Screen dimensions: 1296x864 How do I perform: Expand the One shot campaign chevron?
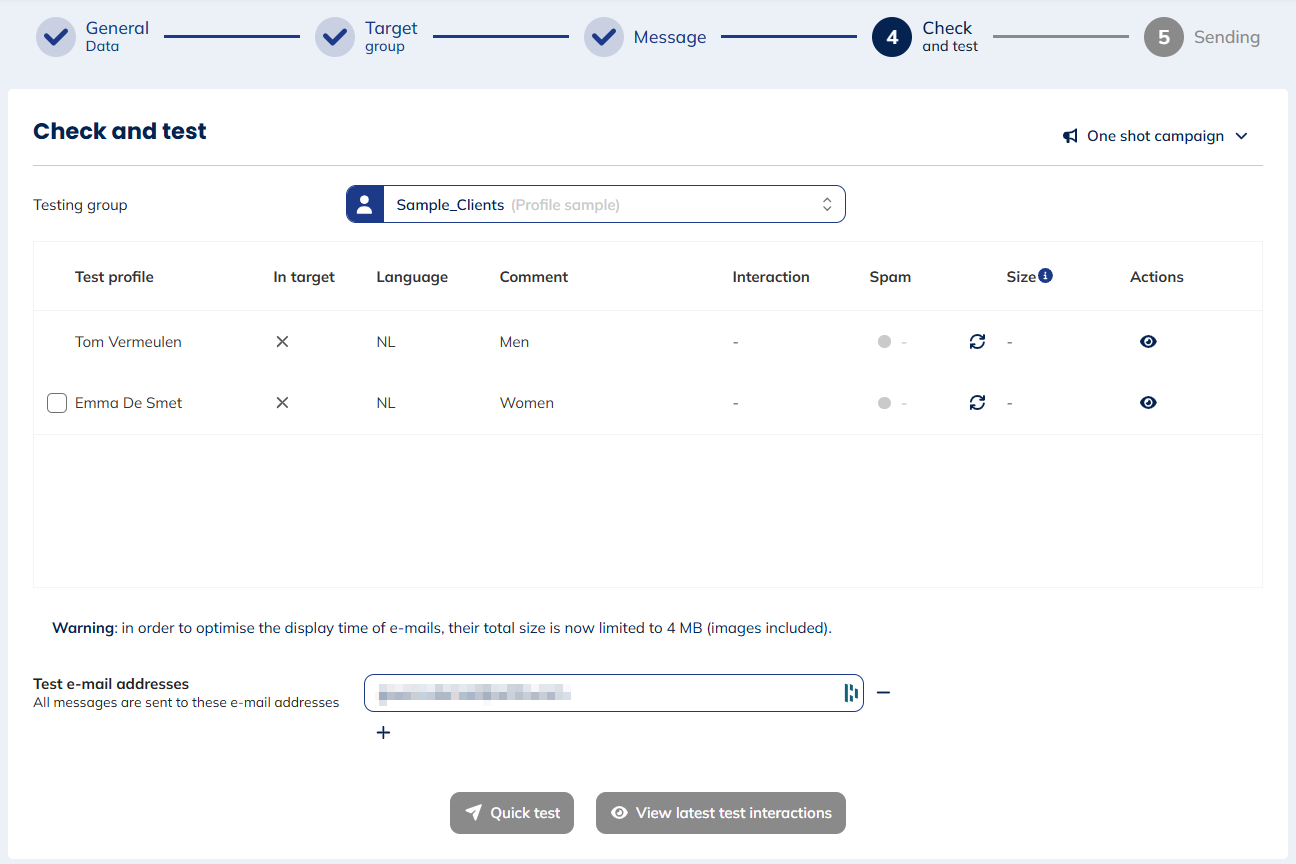1242,136
